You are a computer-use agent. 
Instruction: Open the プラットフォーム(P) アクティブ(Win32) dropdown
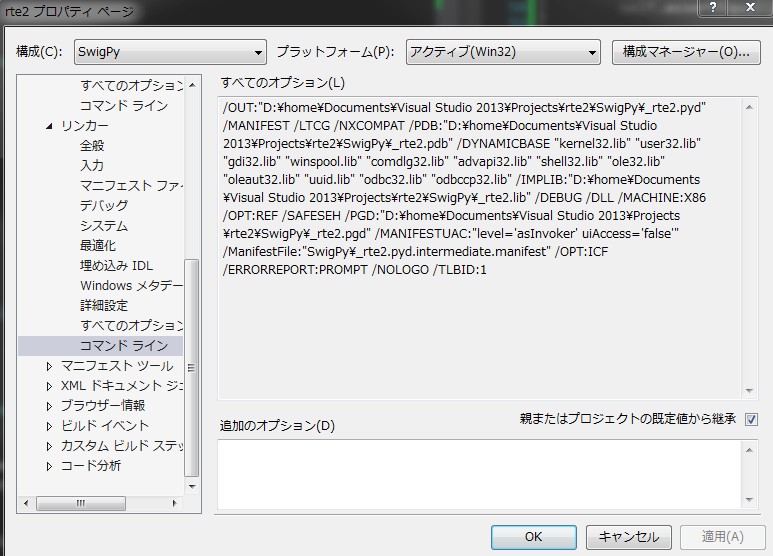tap(503, 52)
